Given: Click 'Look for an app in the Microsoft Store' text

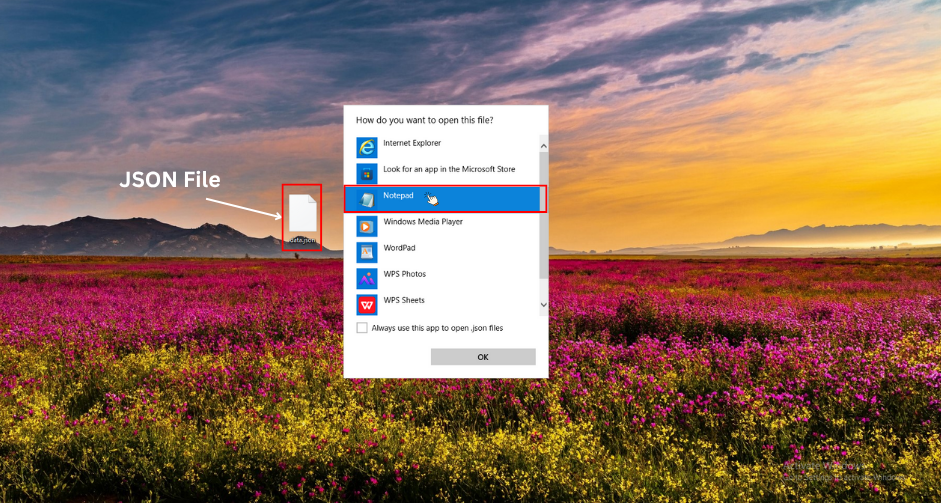Looking at the screenshot, I should point(449,169).
